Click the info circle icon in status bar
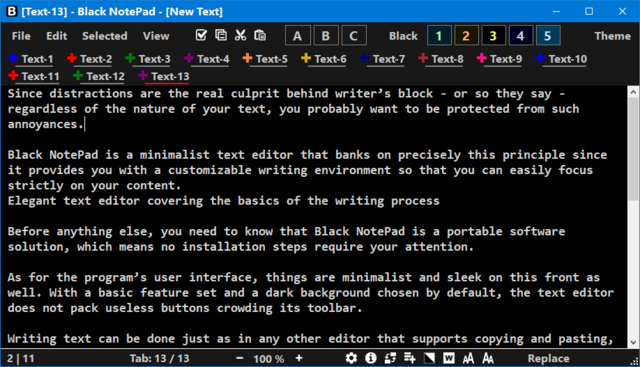Viewport: 640px width, 367px height. tap(371, 358)
